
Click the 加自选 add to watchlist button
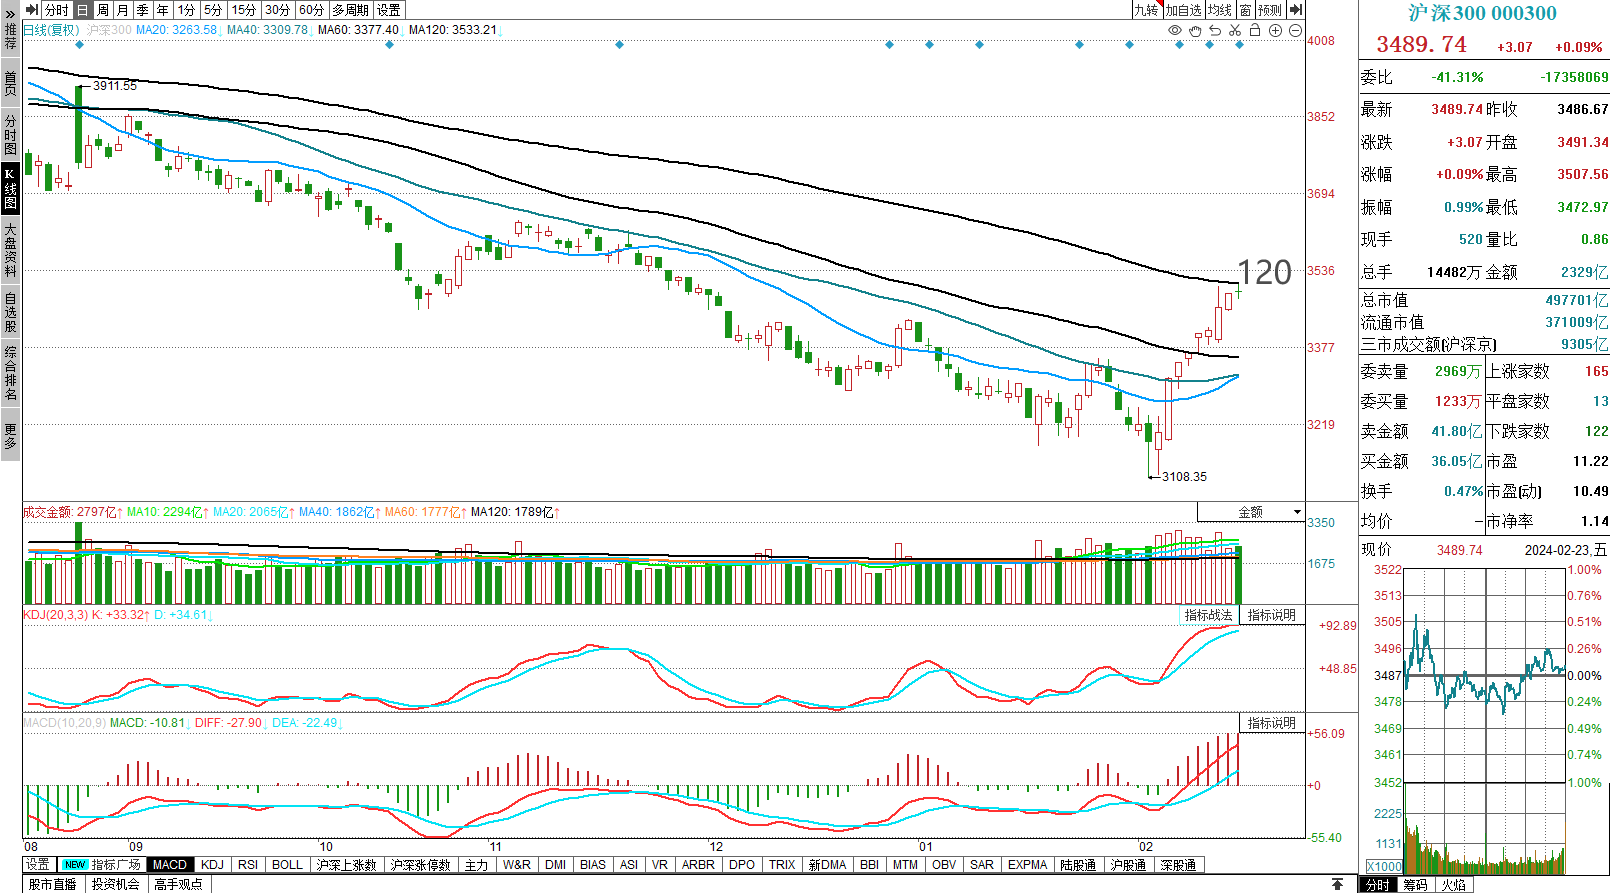click(1184, 10)
